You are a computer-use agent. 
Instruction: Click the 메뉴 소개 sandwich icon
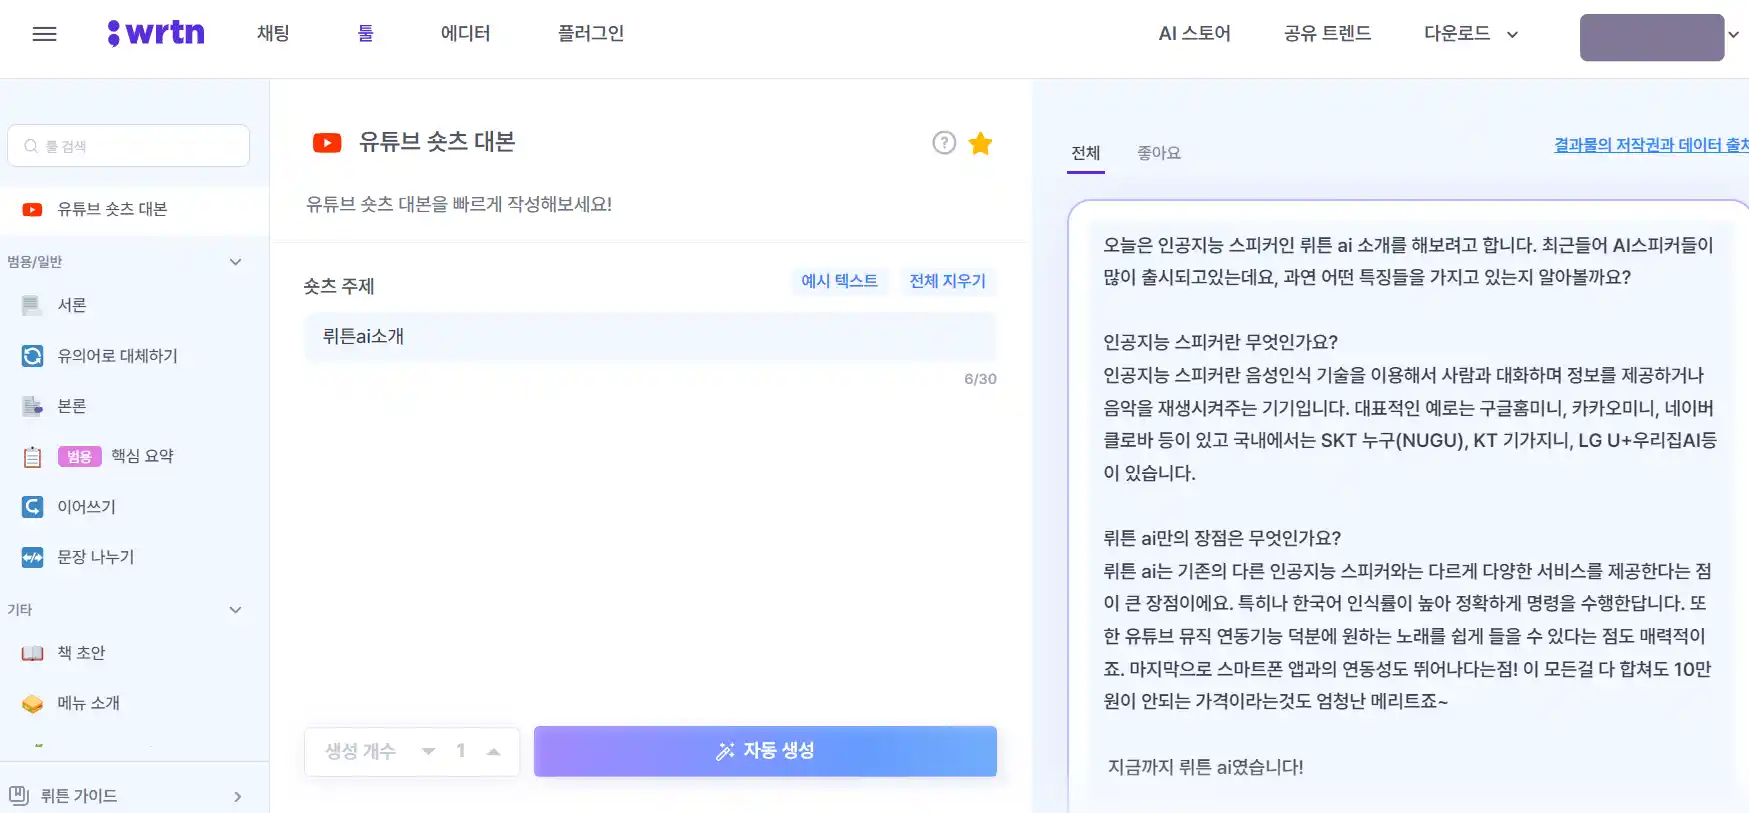33,703
